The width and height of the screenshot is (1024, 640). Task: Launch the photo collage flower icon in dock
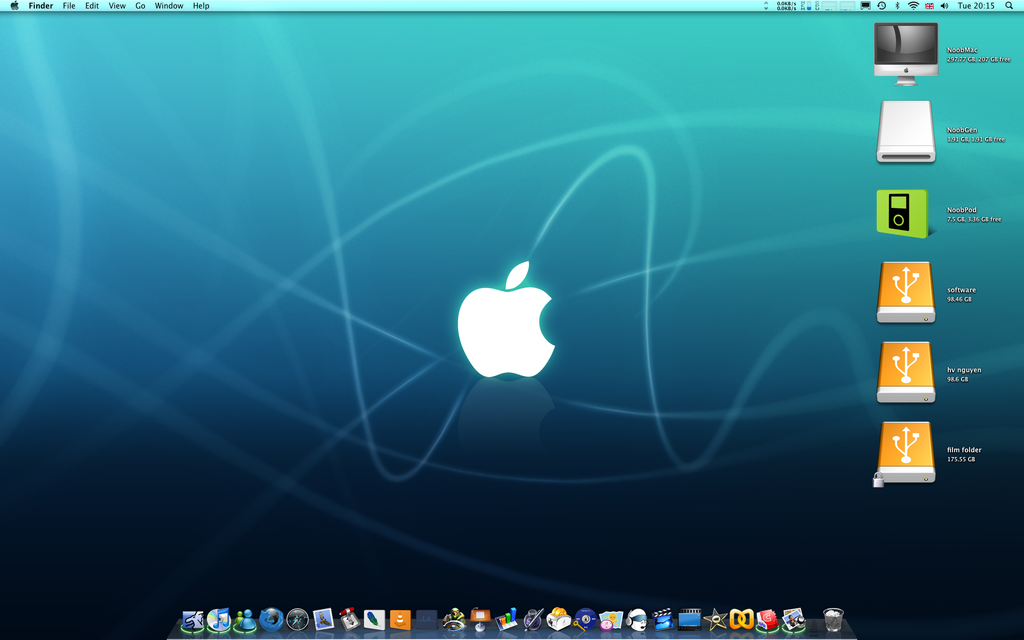click(x=611, y=619)
